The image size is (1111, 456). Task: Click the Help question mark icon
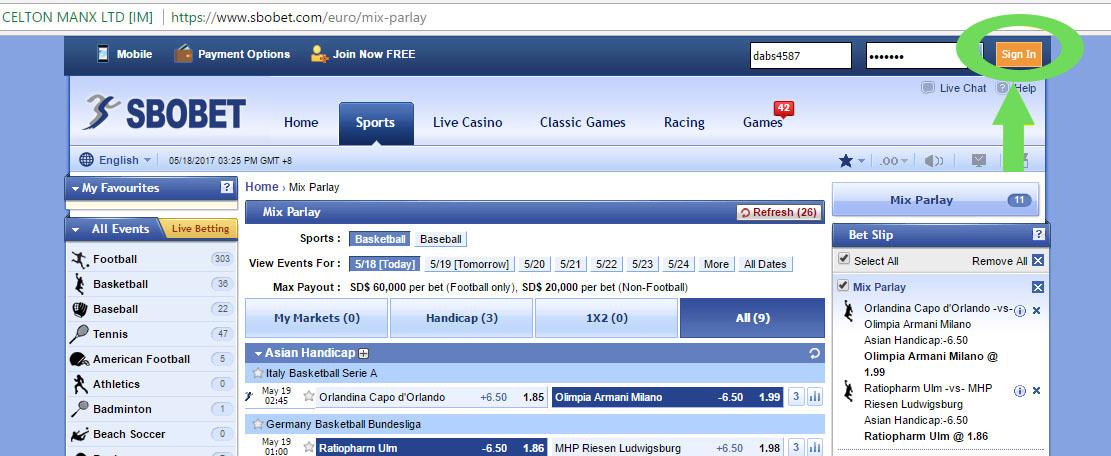tap(1002, 89)
